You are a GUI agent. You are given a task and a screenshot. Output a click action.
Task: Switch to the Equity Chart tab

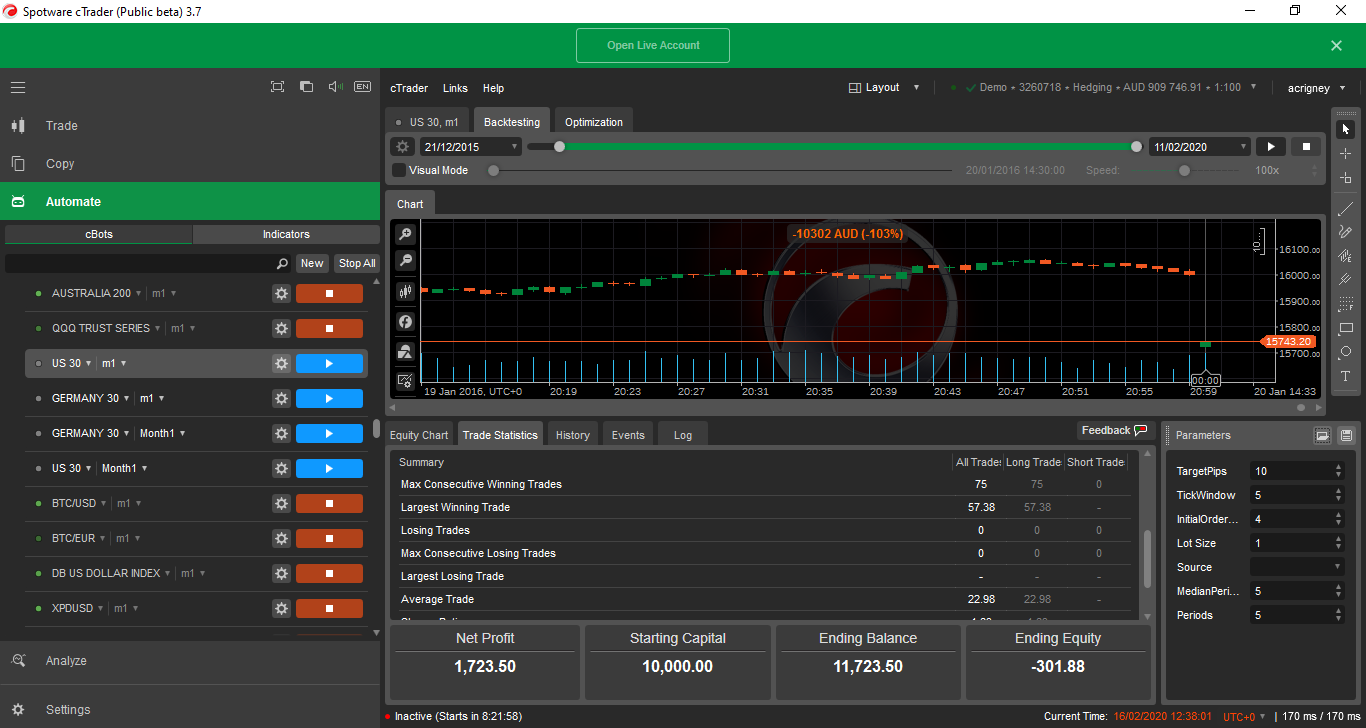tap(419, 435)
